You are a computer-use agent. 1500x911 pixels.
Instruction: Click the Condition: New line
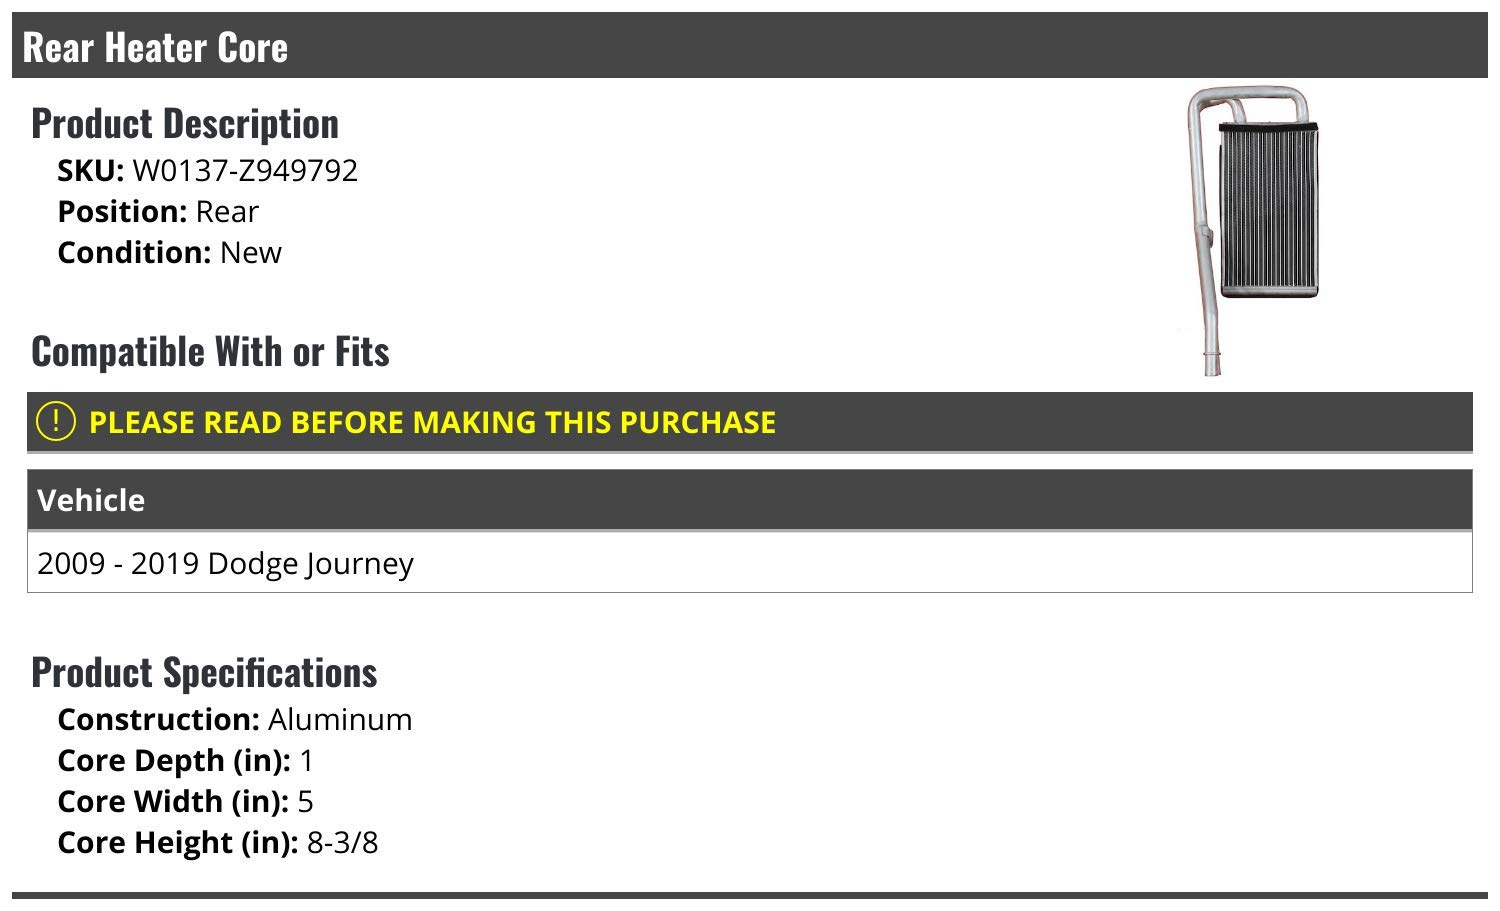coord(169,253)
